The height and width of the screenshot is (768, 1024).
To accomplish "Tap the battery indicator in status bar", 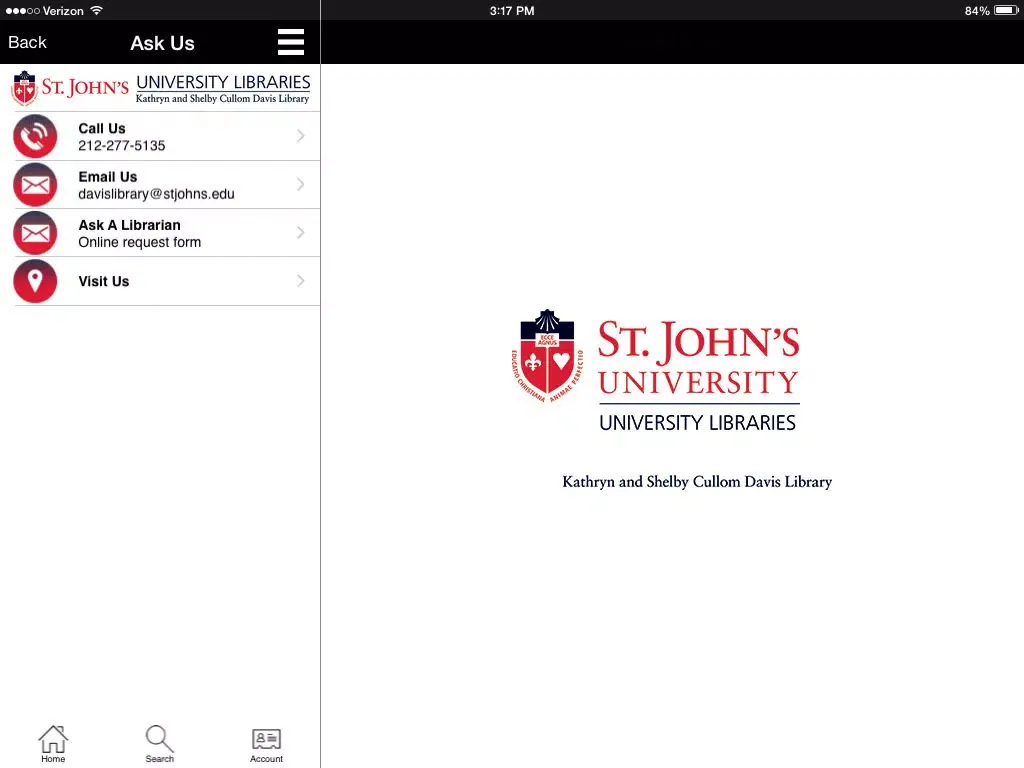I will [x=1006, y=10].
